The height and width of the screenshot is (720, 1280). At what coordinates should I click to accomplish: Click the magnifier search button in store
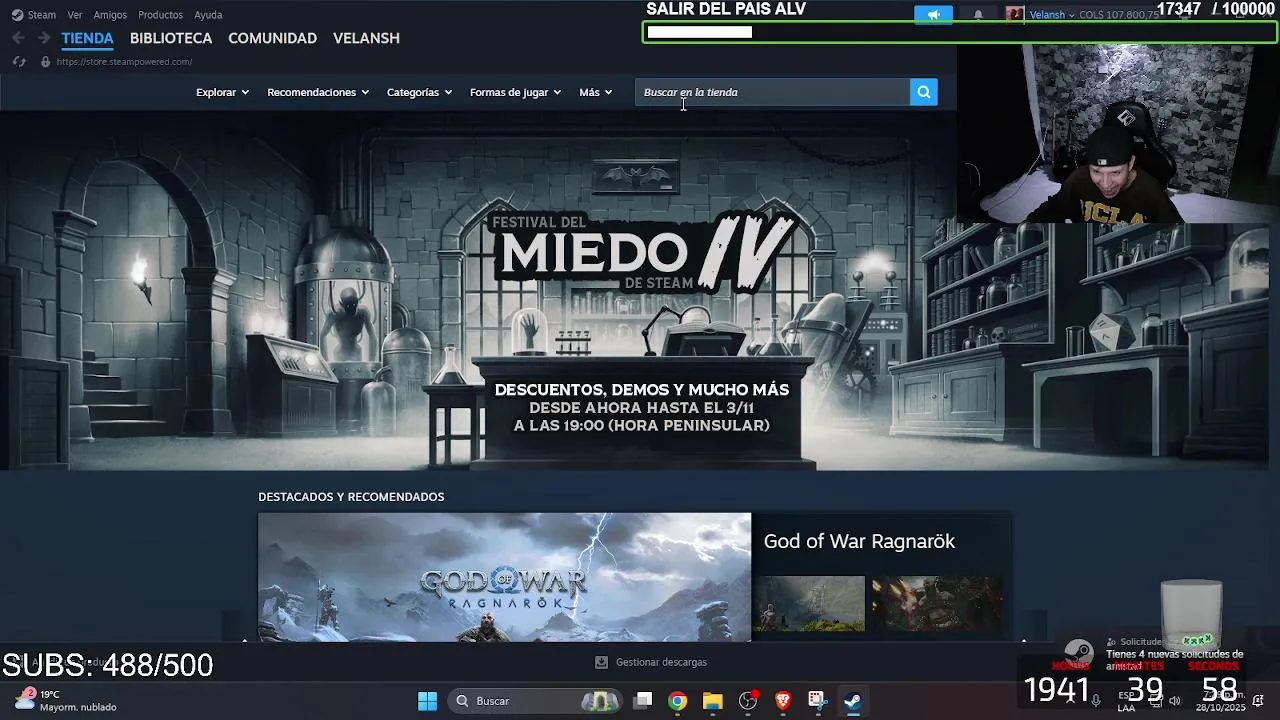pyautogui.click(x=923, y=92)
